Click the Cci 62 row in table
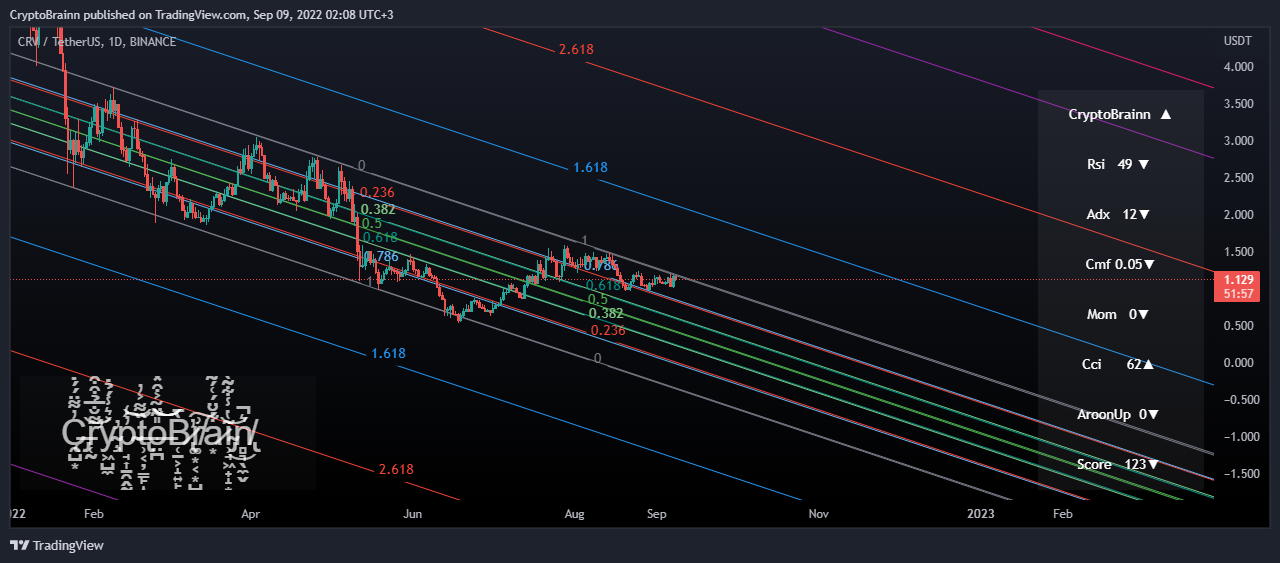Screen dimensions: 1280x563 pos(1118,365)
